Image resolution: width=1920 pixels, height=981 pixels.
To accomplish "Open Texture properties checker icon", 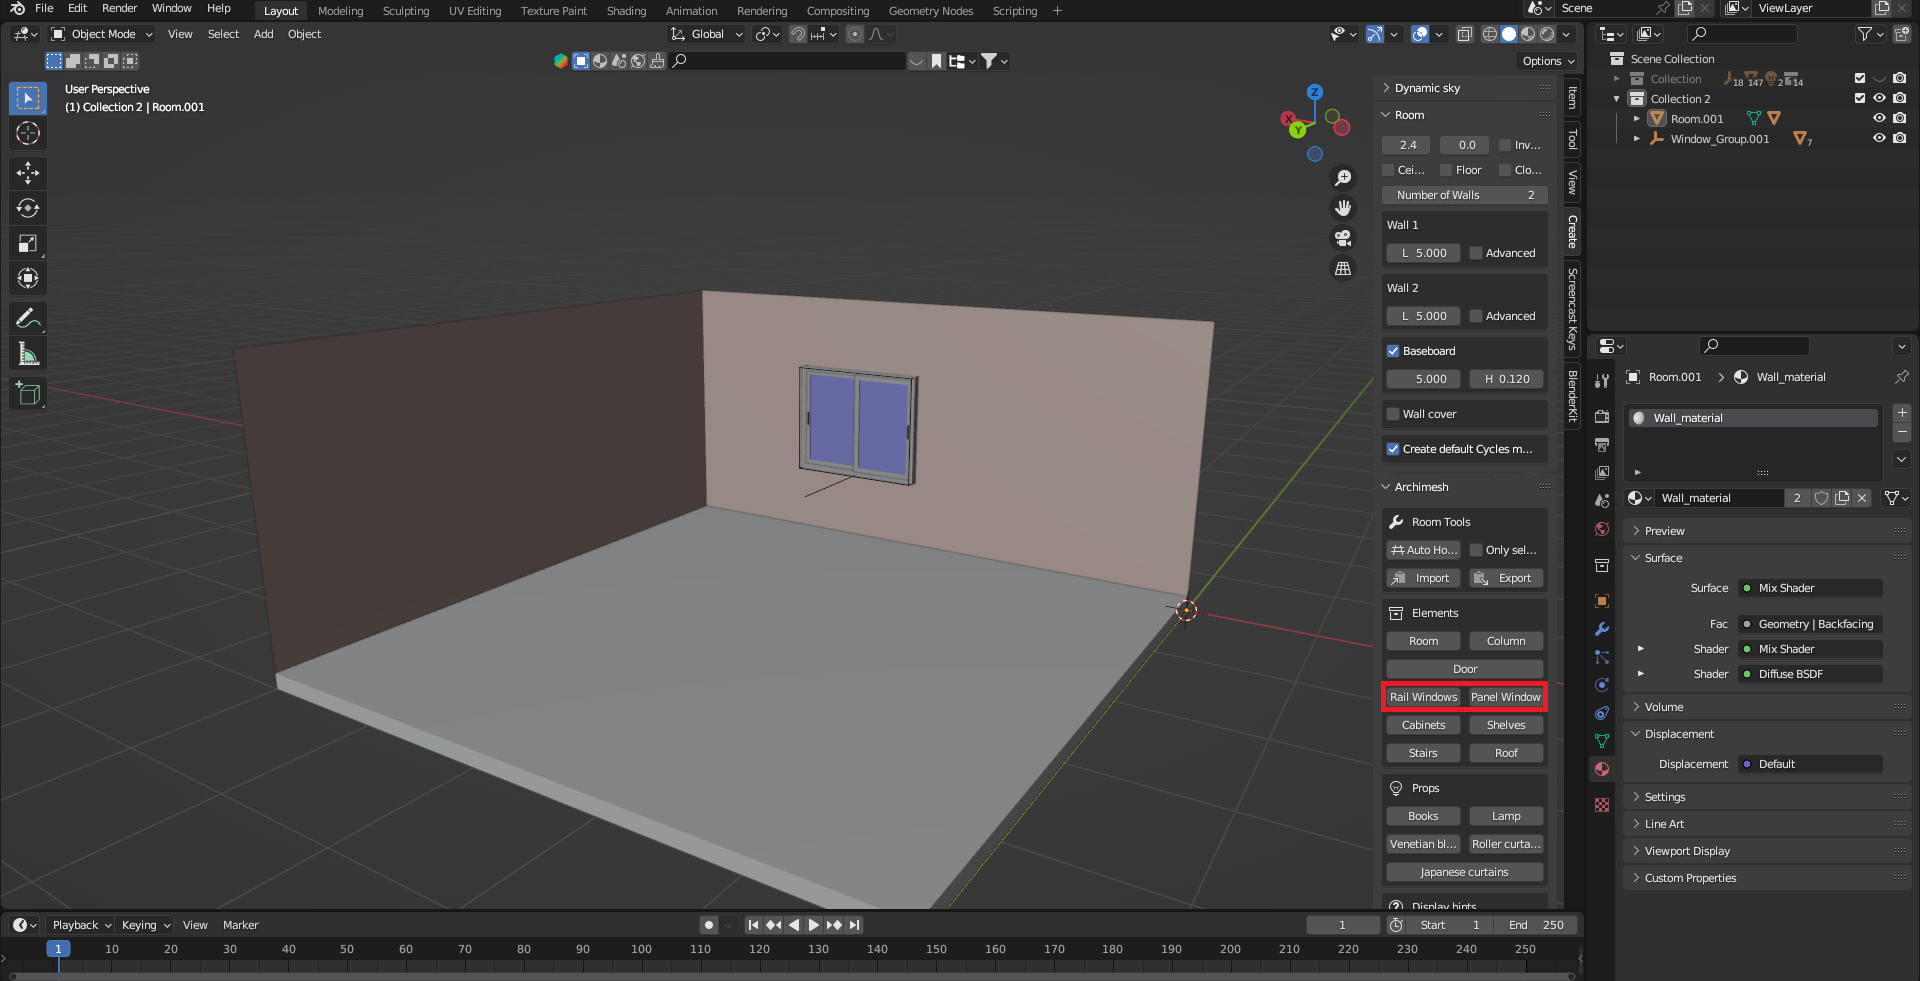I will point(1602,805).
